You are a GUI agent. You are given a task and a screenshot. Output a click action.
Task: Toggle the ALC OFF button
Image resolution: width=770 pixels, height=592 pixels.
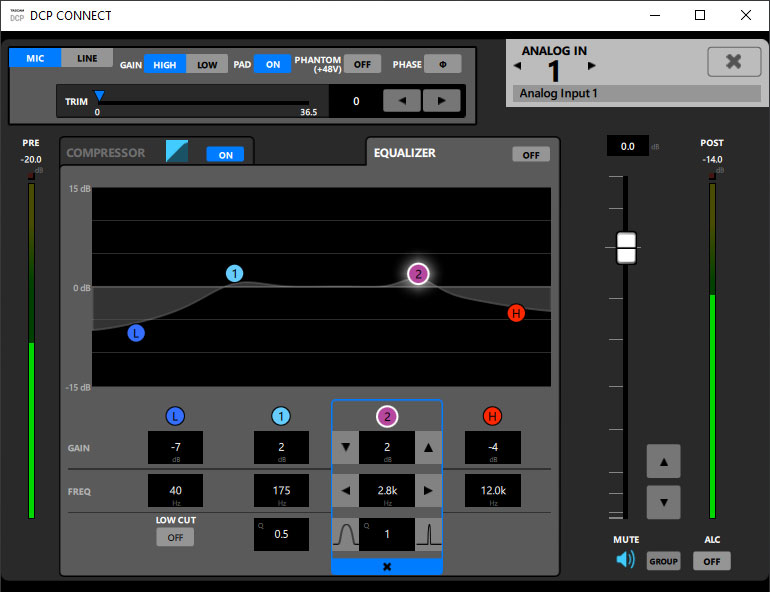[x=712, y=561]
